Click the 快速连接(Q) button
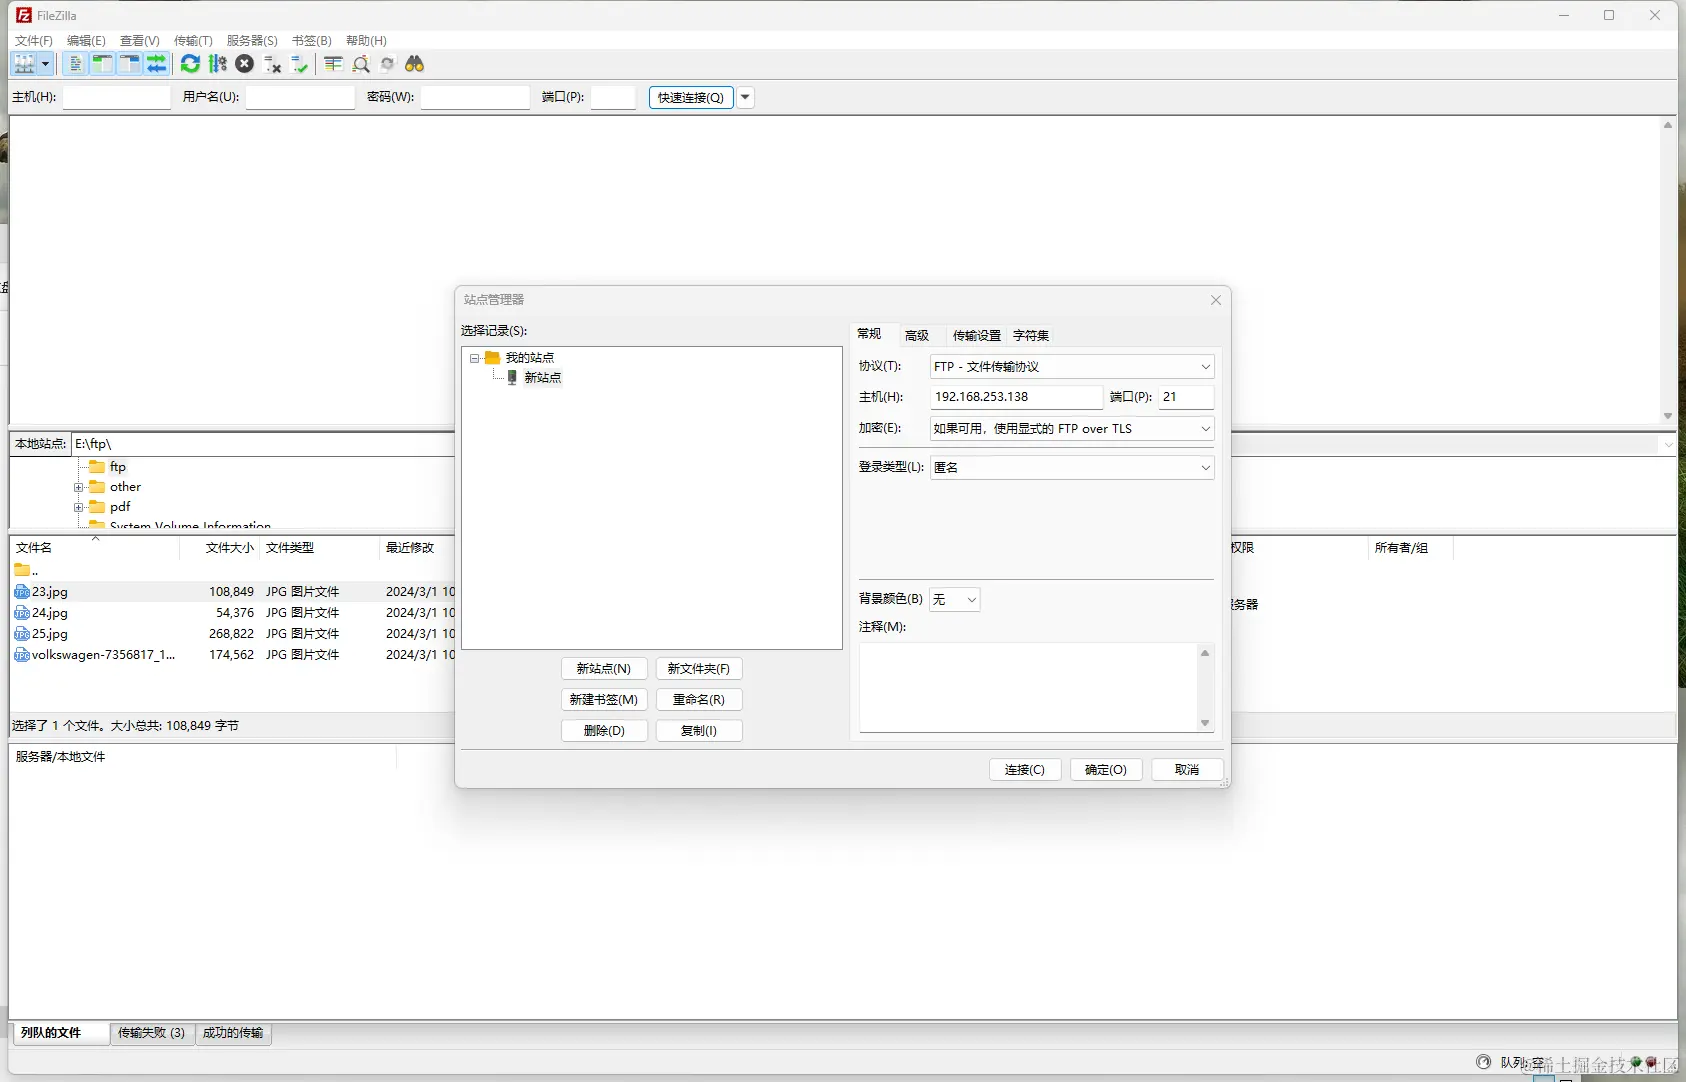 click(691, 97)
